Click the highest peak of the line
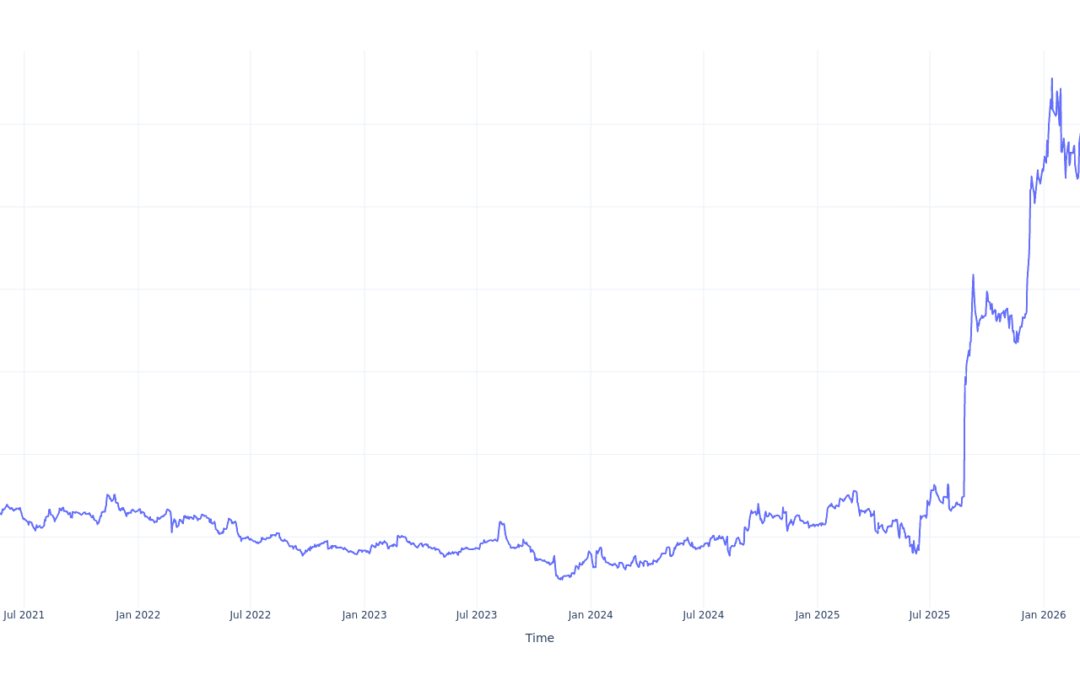1080x675 pixels. point(1051,79)
